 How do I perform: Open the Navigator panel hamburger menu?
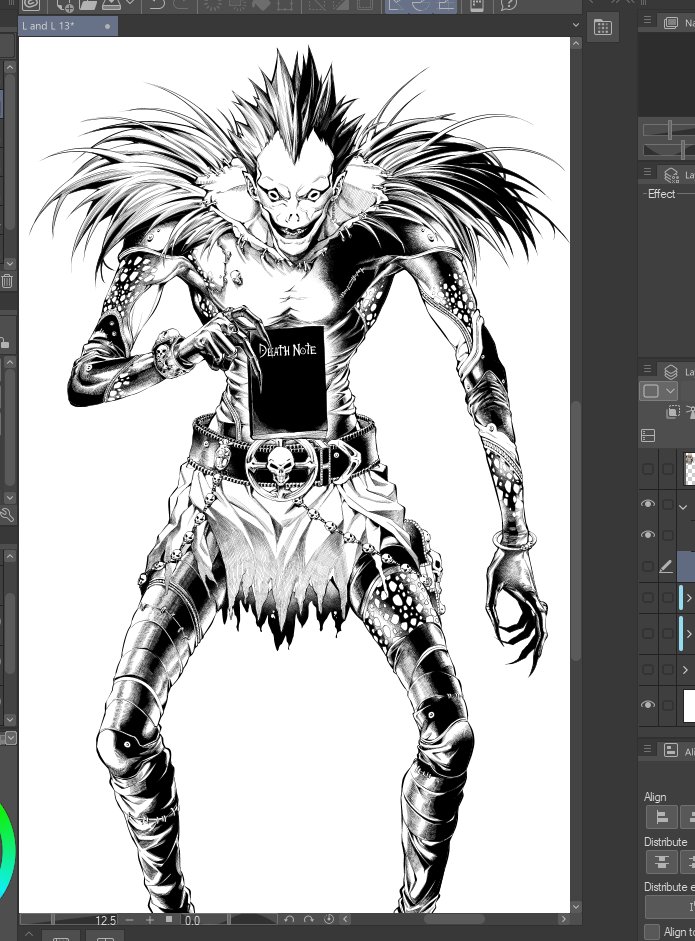tap(647, 20)
